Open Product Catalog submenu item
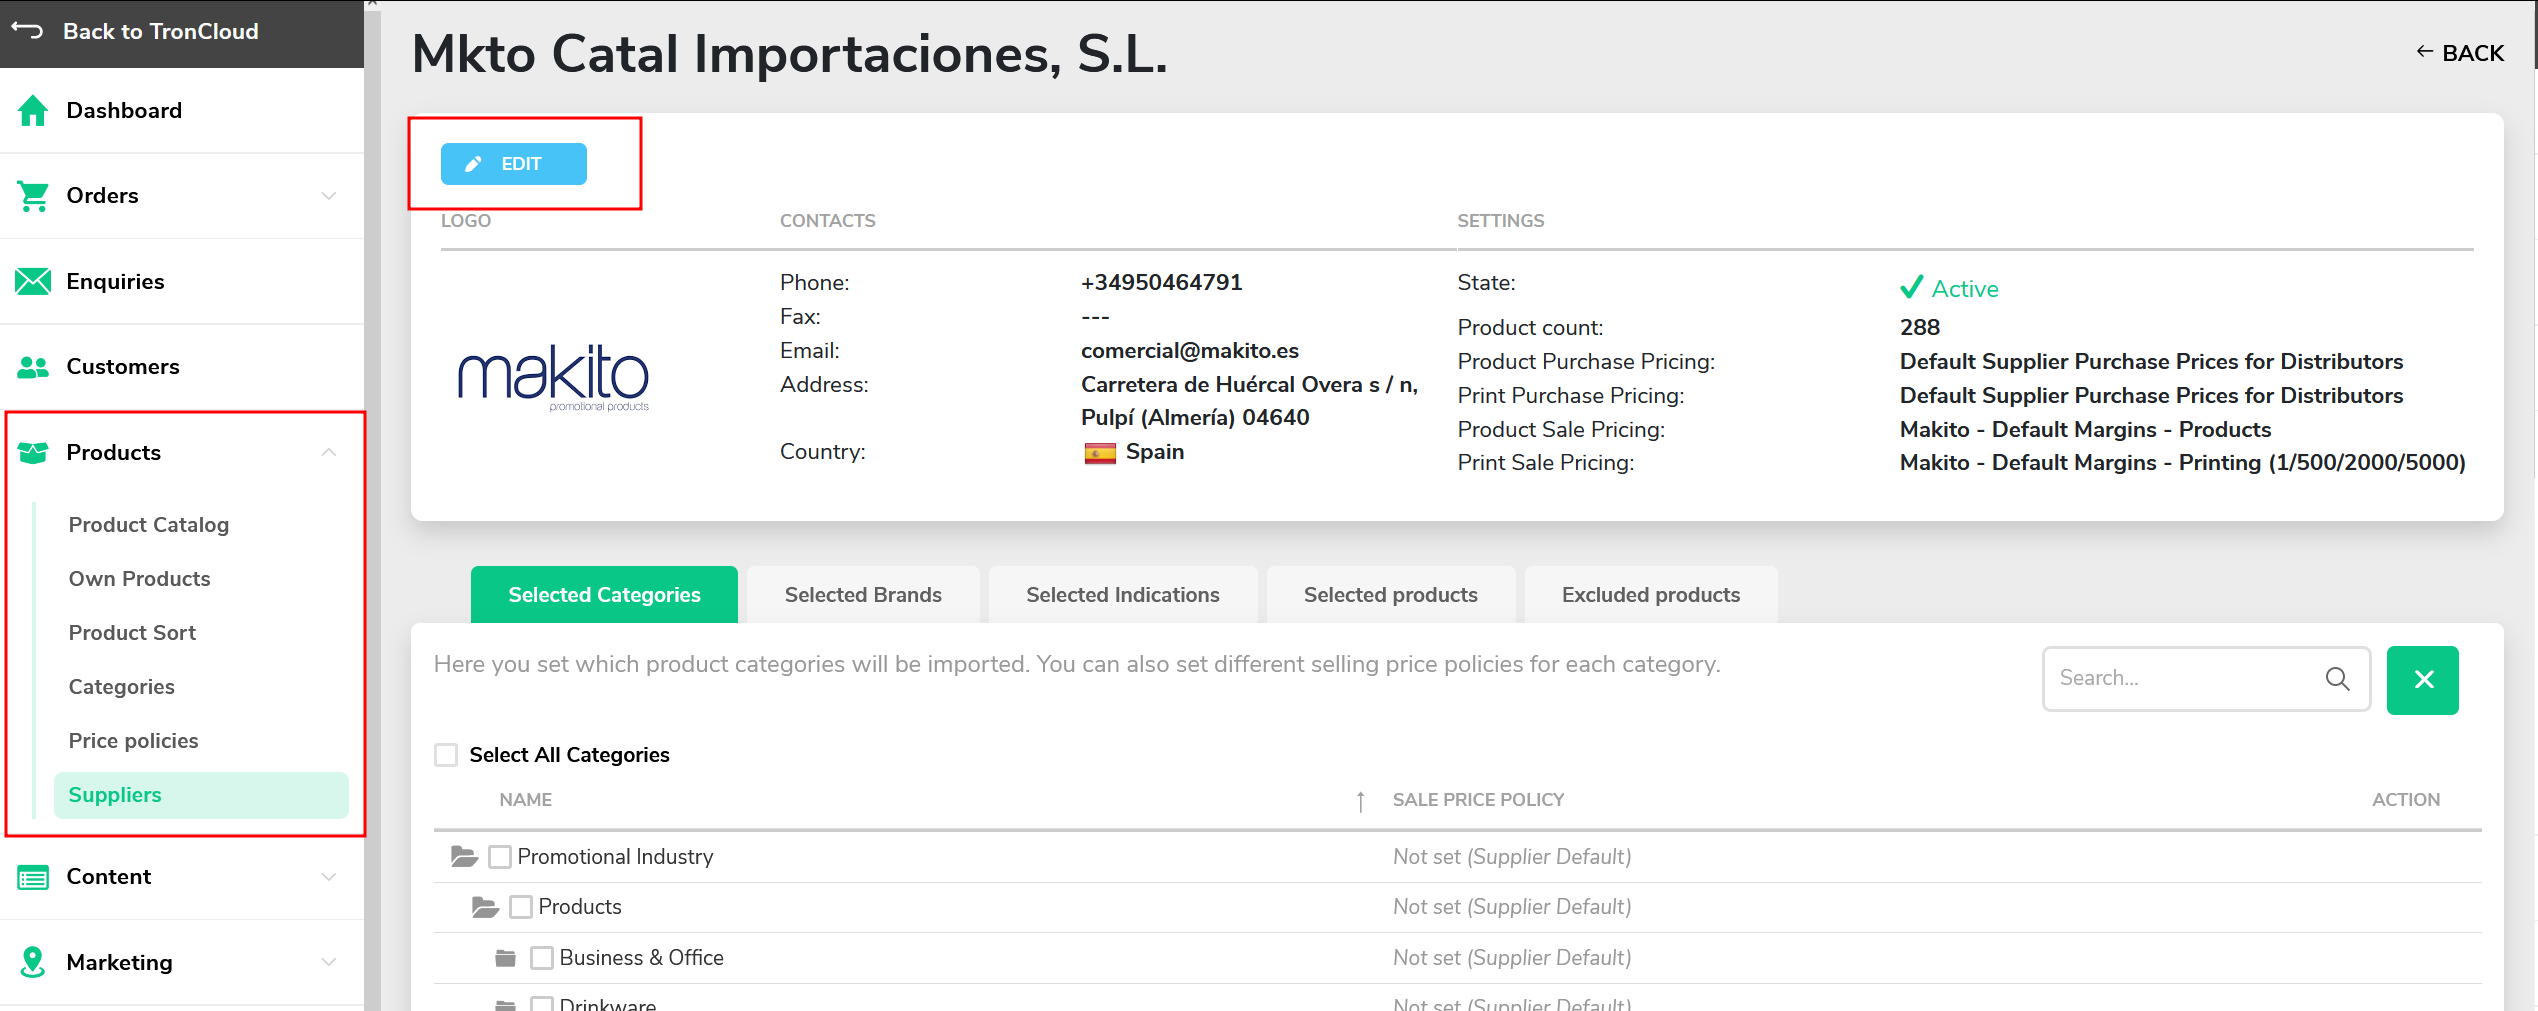Viewport: 2538px width, 1011px height. 149,525
